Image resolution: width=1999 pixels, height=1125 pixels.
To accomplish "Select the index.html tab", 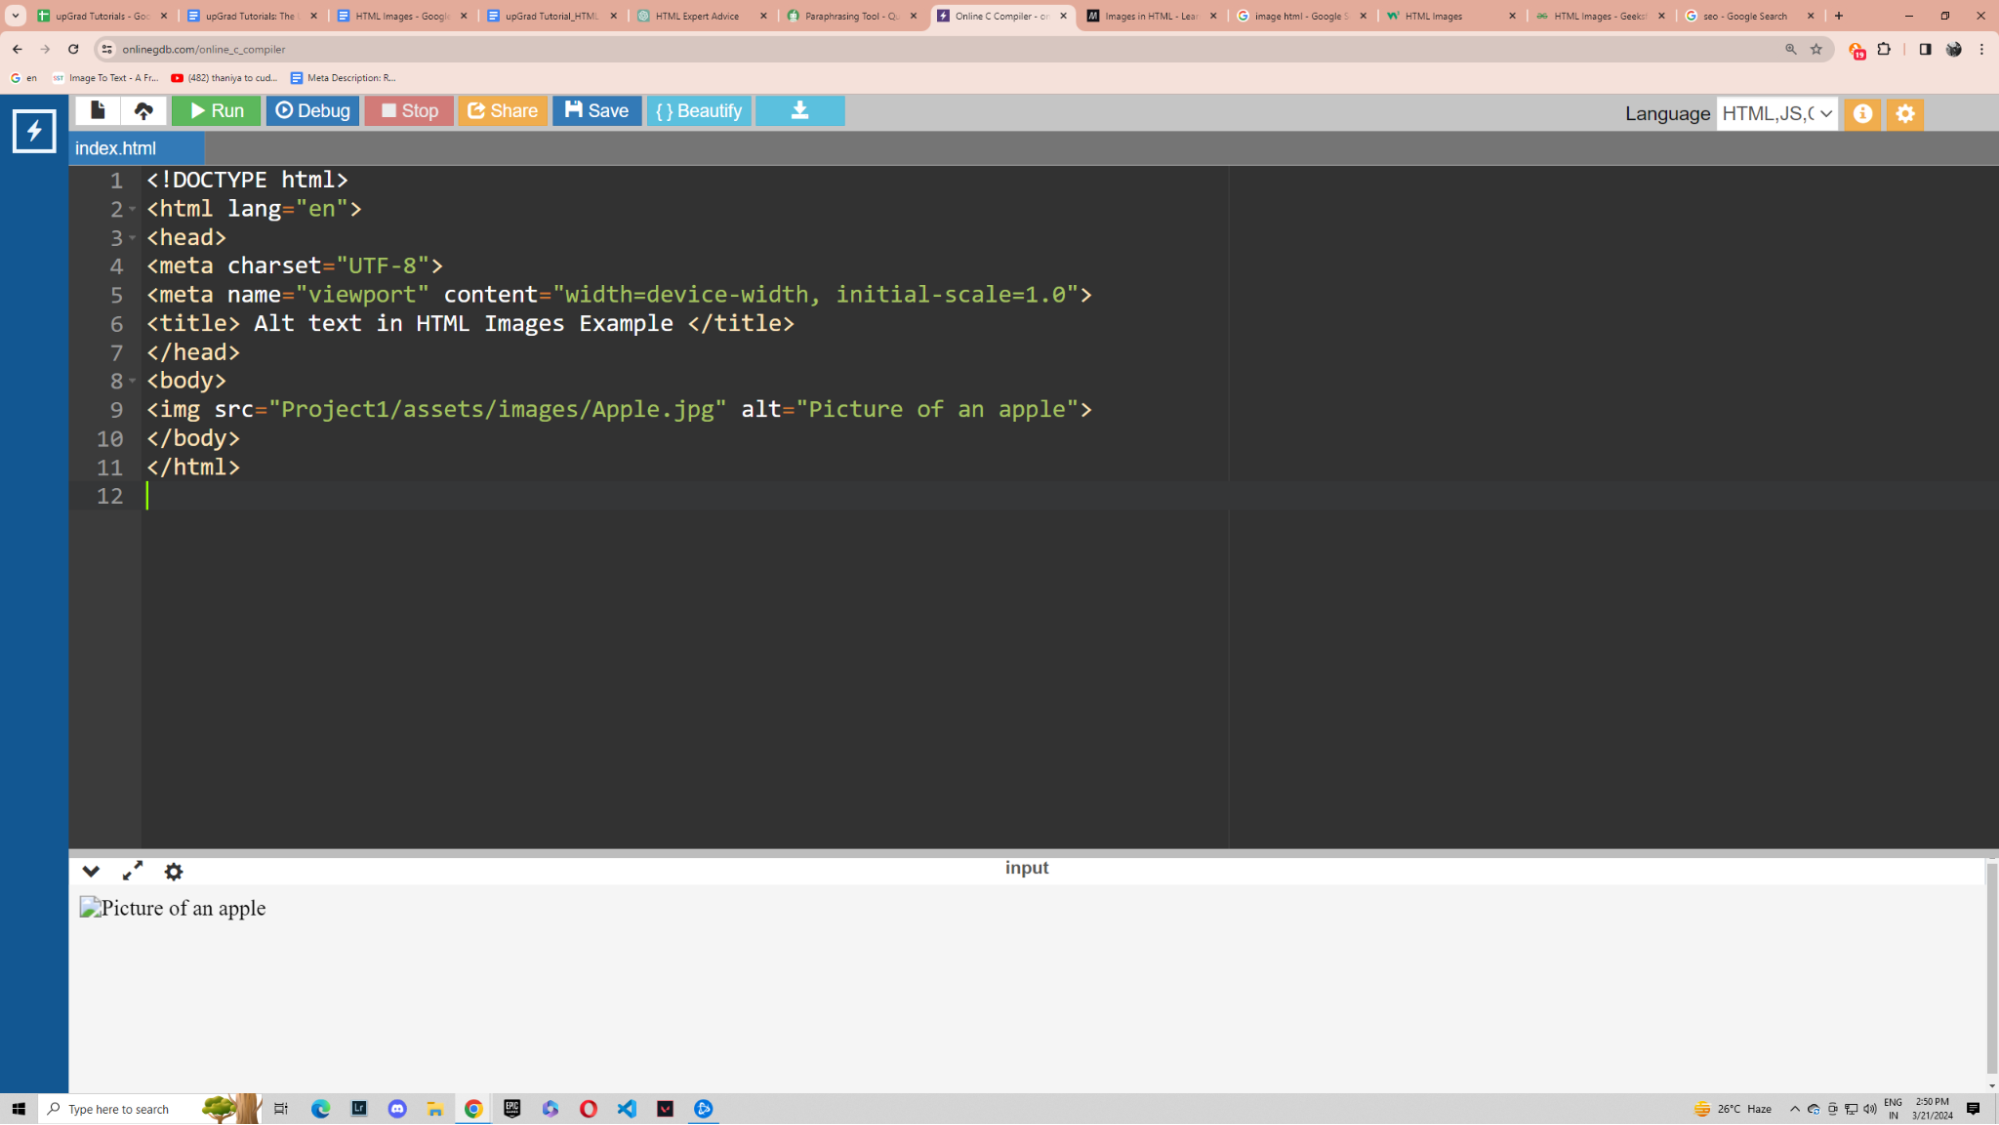I will (x=117, y=148).
